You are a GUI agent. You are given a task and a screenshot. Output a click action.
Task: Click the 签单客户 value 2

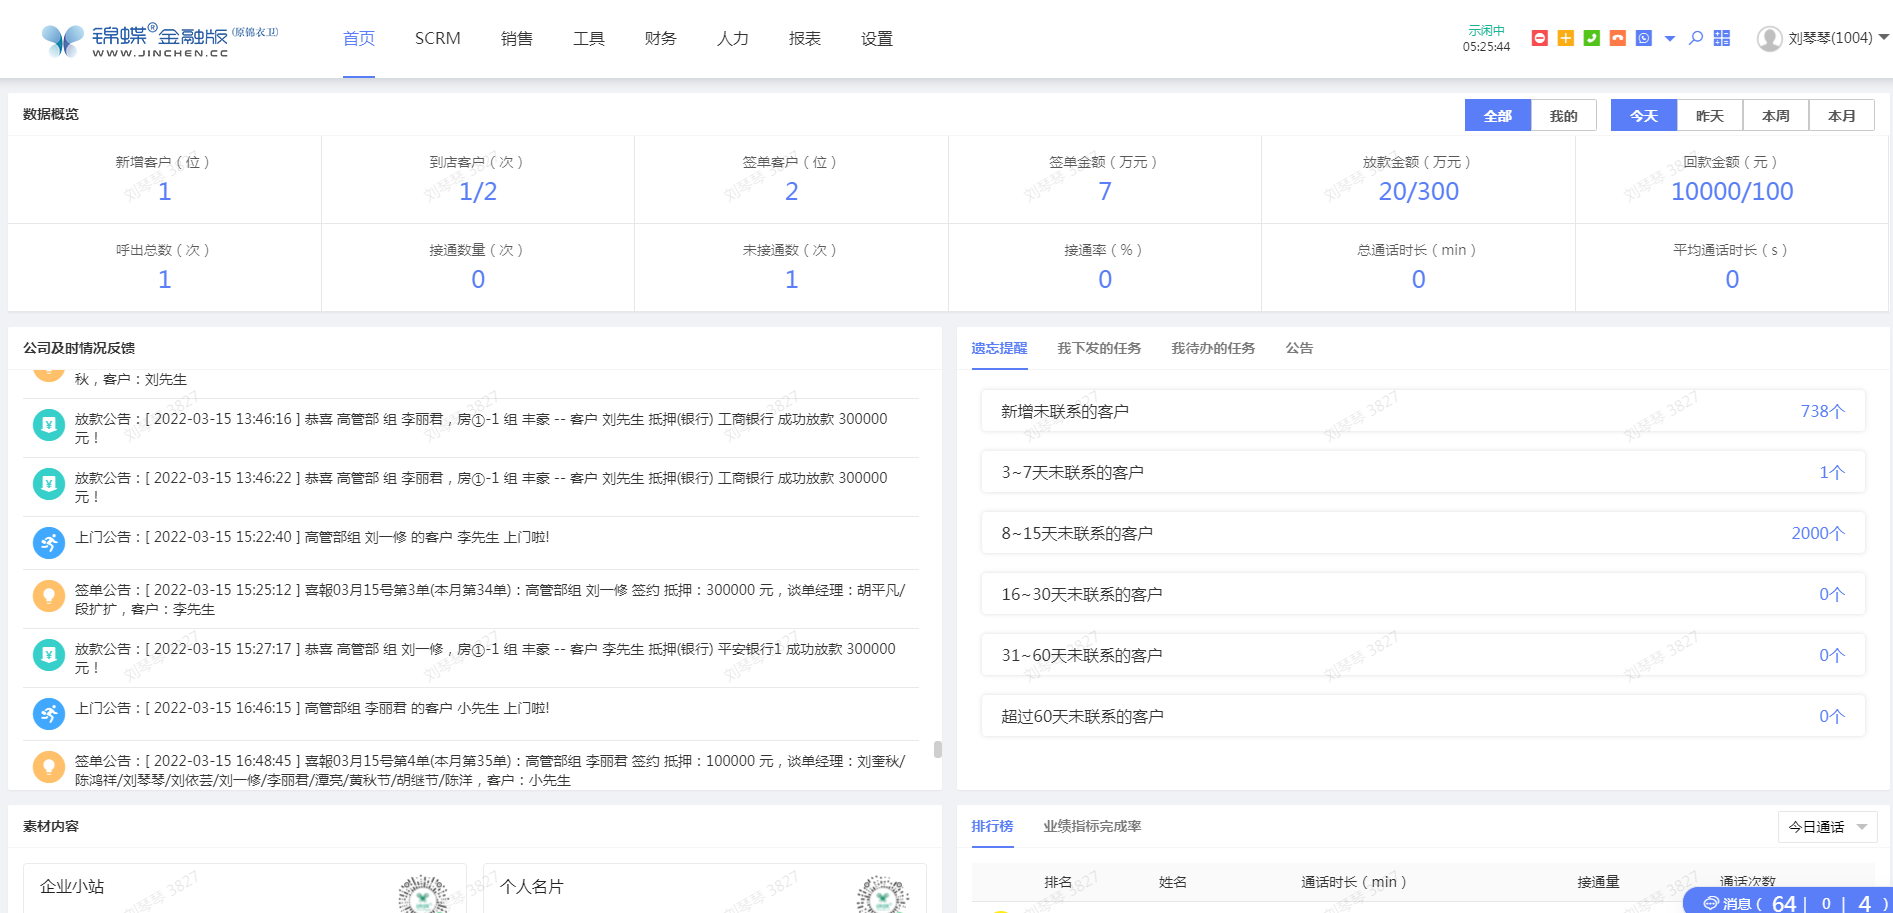(x=792, y=191)
